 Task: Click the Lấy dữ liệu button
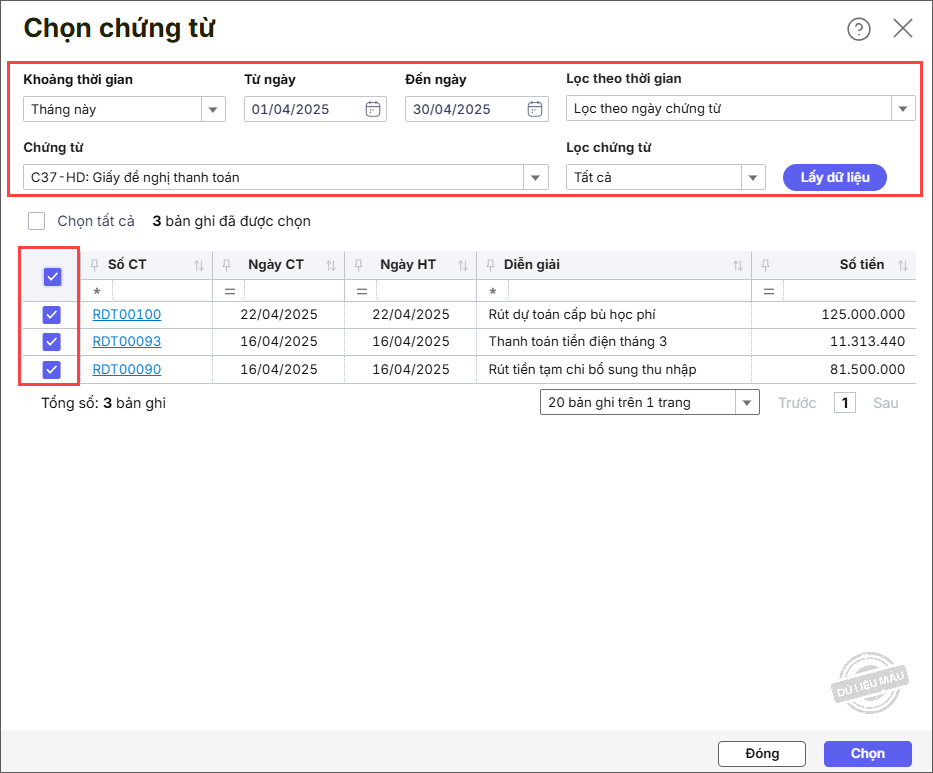click(x=834, y=178)
